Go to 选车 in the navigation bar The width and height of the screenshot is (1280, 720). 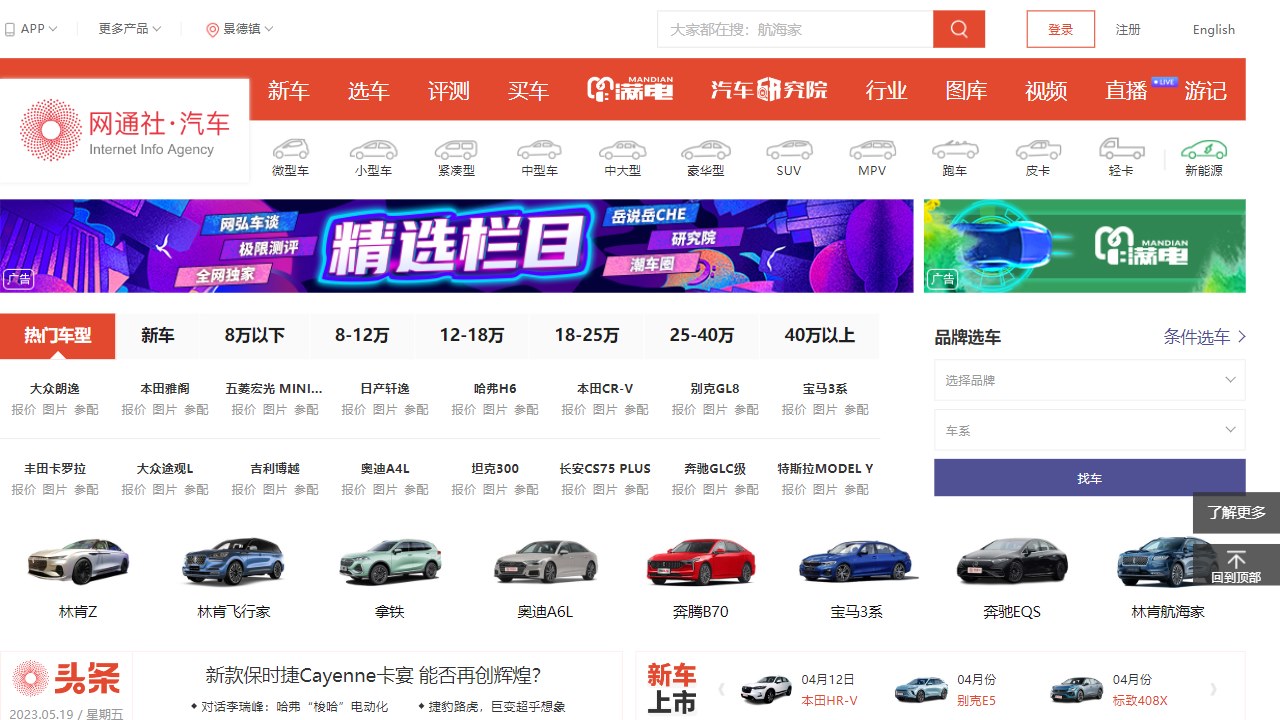point(369,91)
